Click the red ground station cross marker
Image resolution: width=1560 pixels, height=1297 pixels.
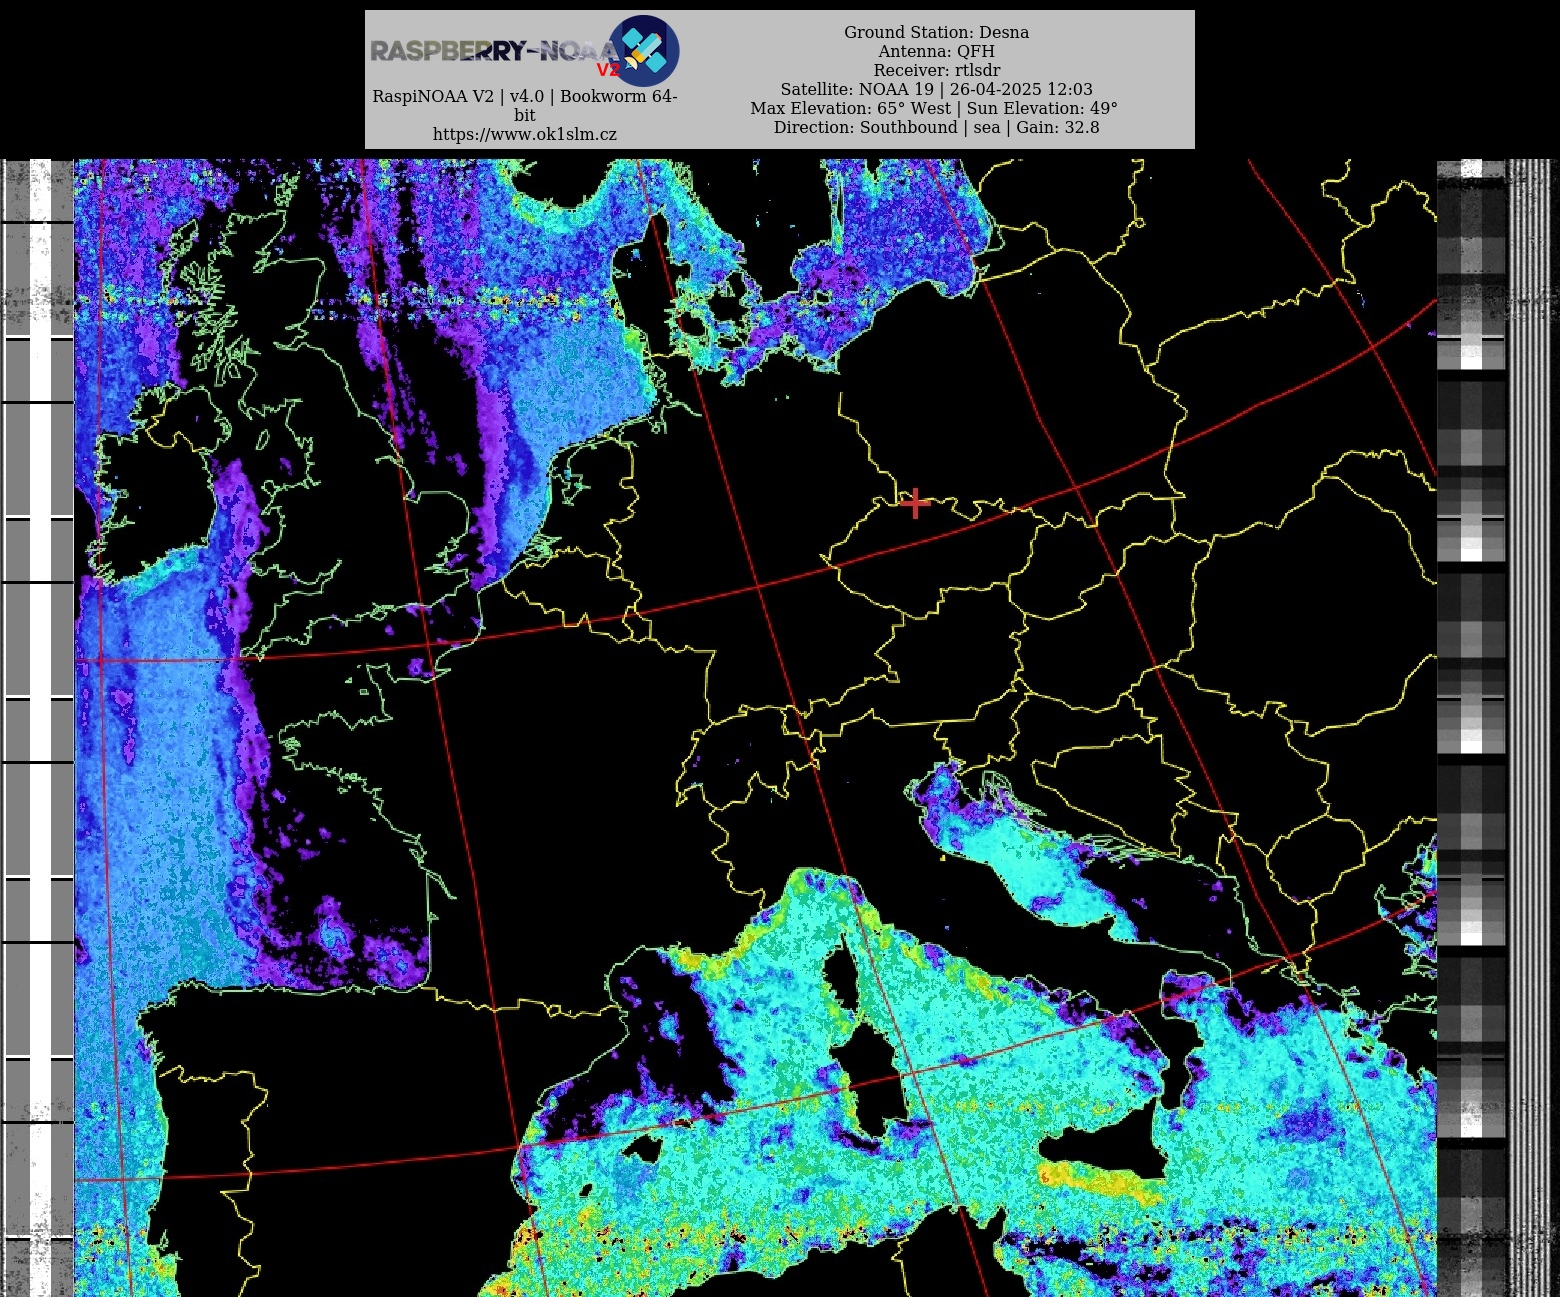click(915, 504)
